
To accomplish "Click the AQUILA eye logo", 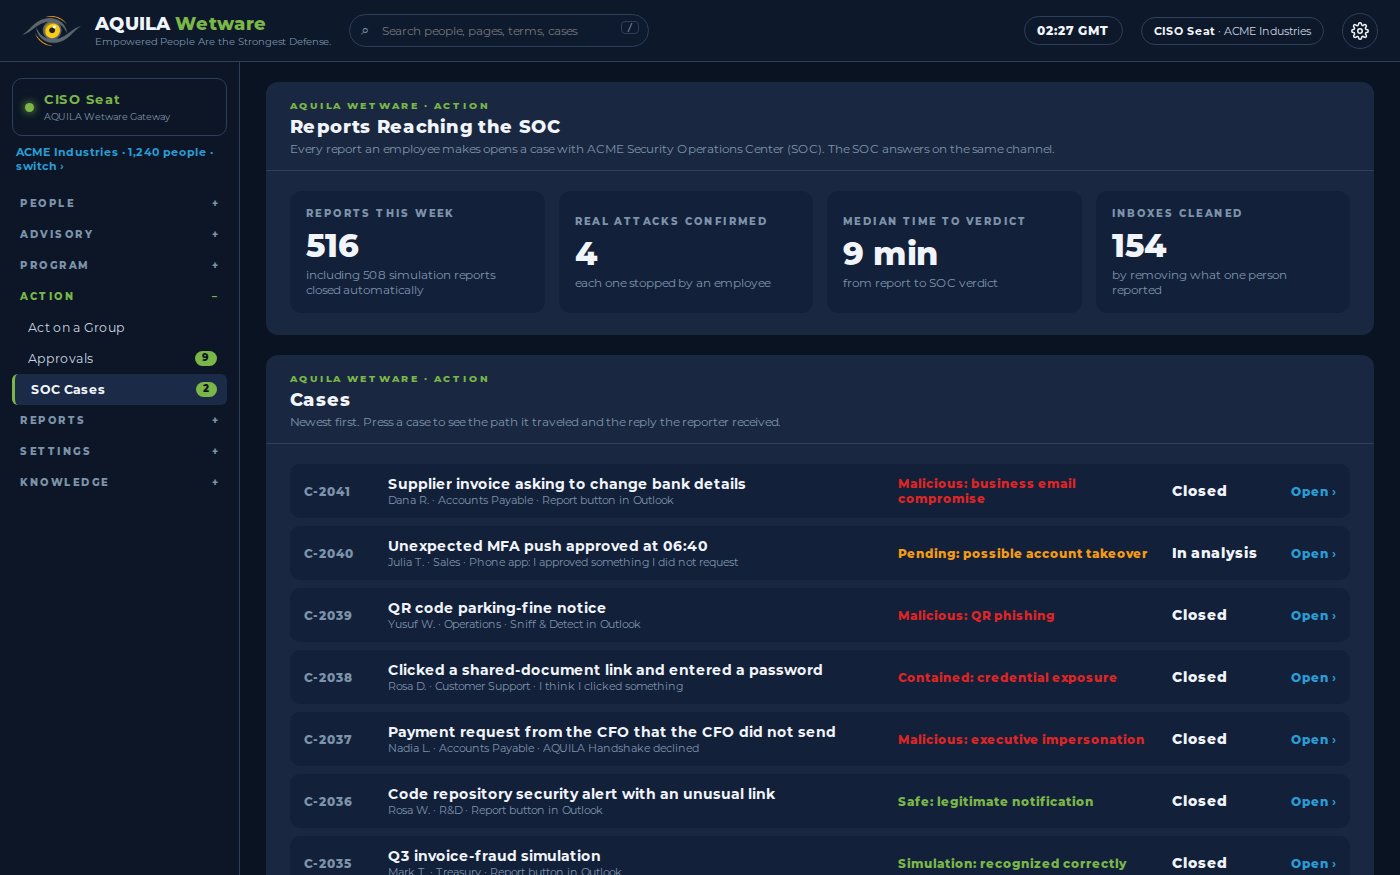I will click(x=51, y=31).
